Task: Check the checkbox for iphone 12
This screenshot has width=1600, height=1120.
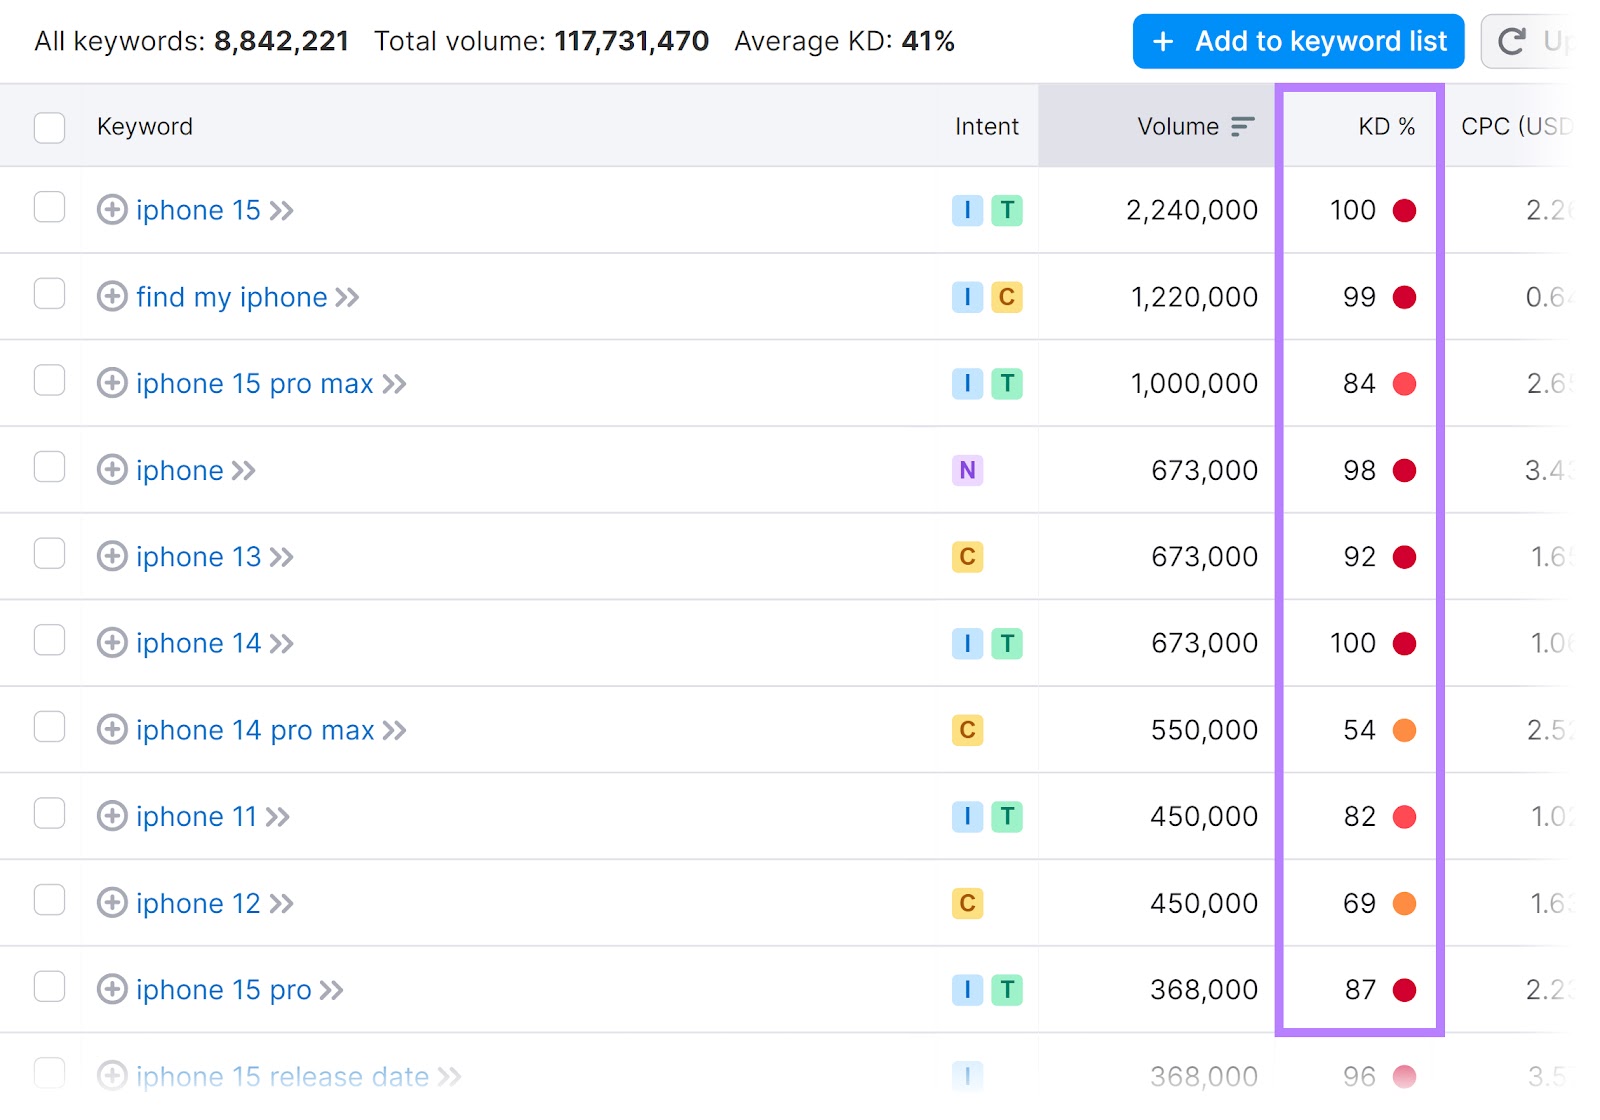Action: click(49, 900)
